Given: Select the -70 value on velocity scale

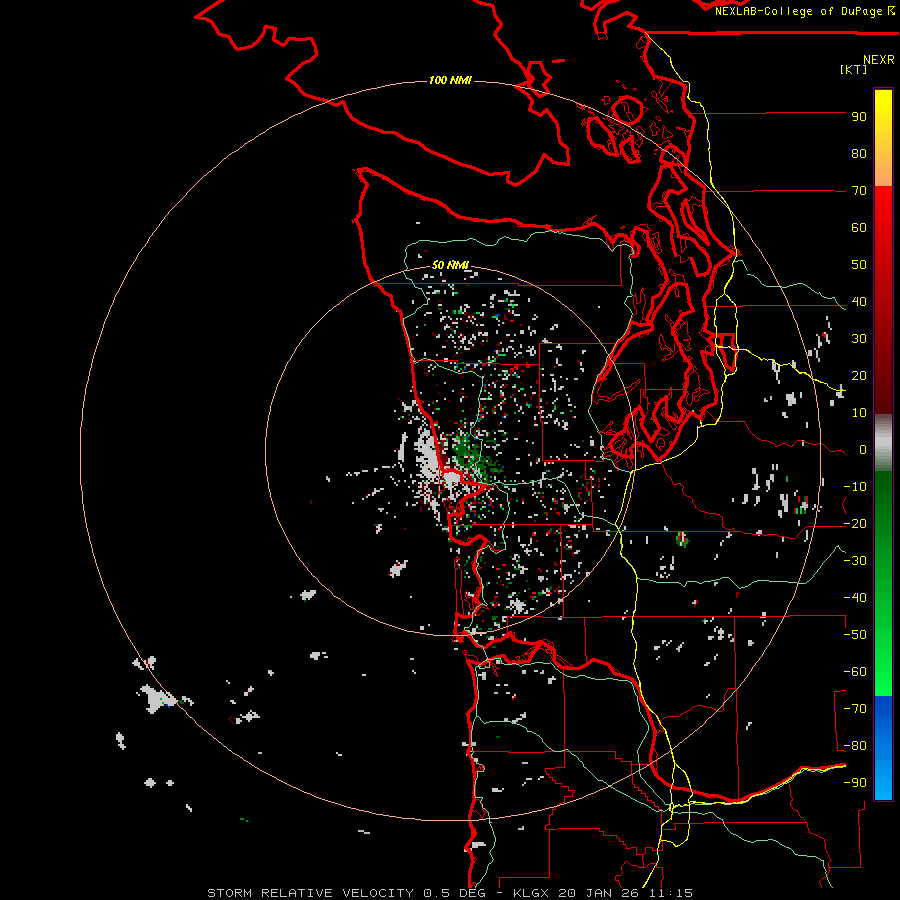Looking at the screenshot, I should coord(855,709).
